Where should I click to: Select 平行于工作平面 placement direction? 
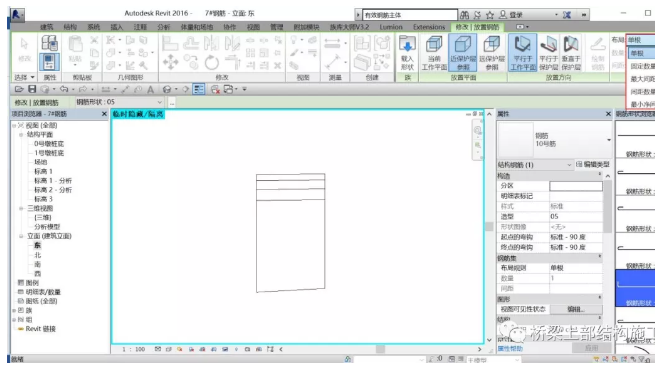(523, 53)
